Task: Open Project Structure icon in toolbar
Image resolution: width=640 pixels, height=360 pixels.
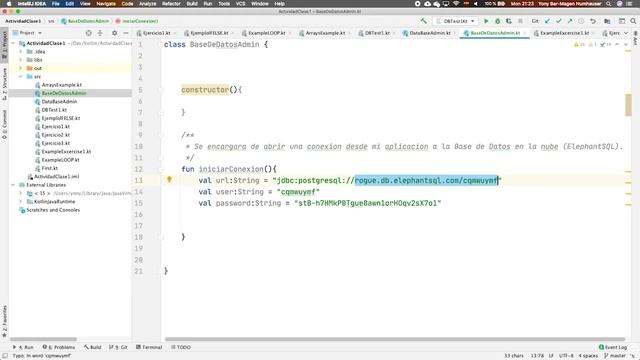Action: (607, 21)
